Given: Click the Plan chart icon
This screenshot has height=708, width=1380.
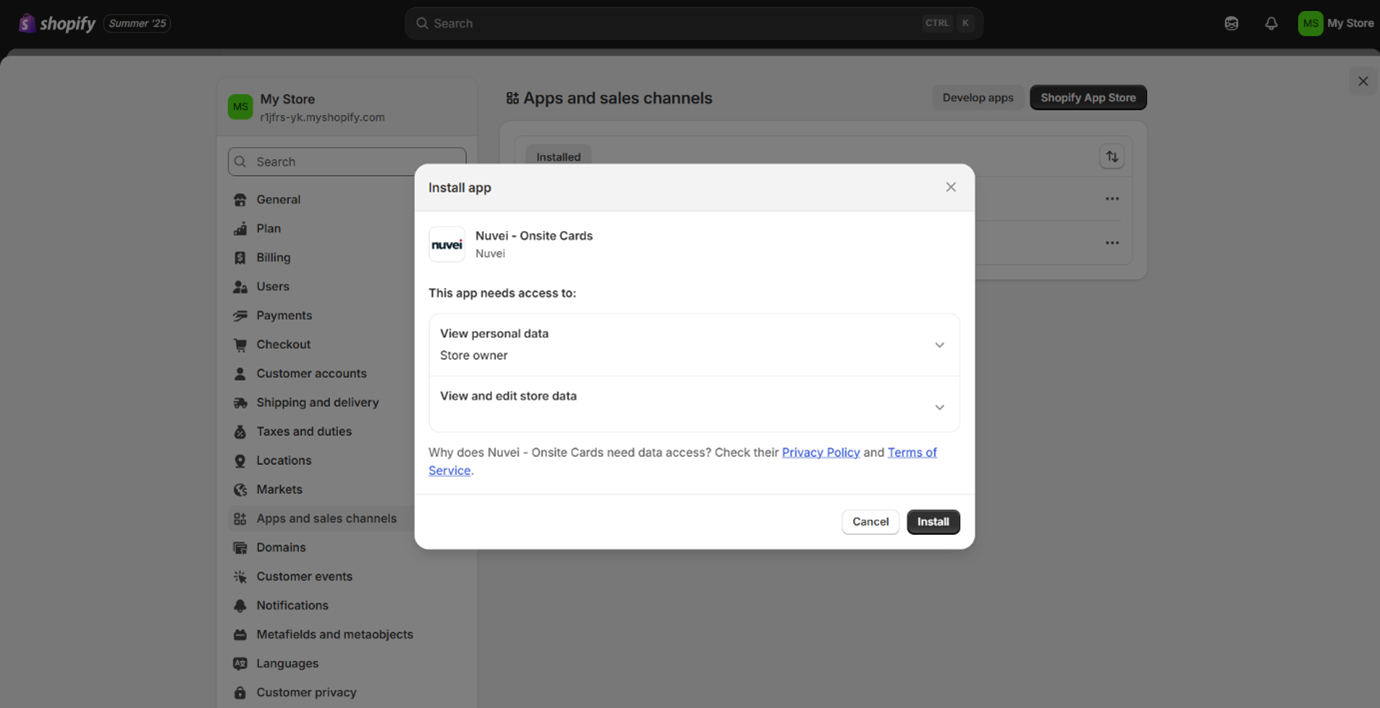Looking at the screenshot, I should (x=240, y=229).
